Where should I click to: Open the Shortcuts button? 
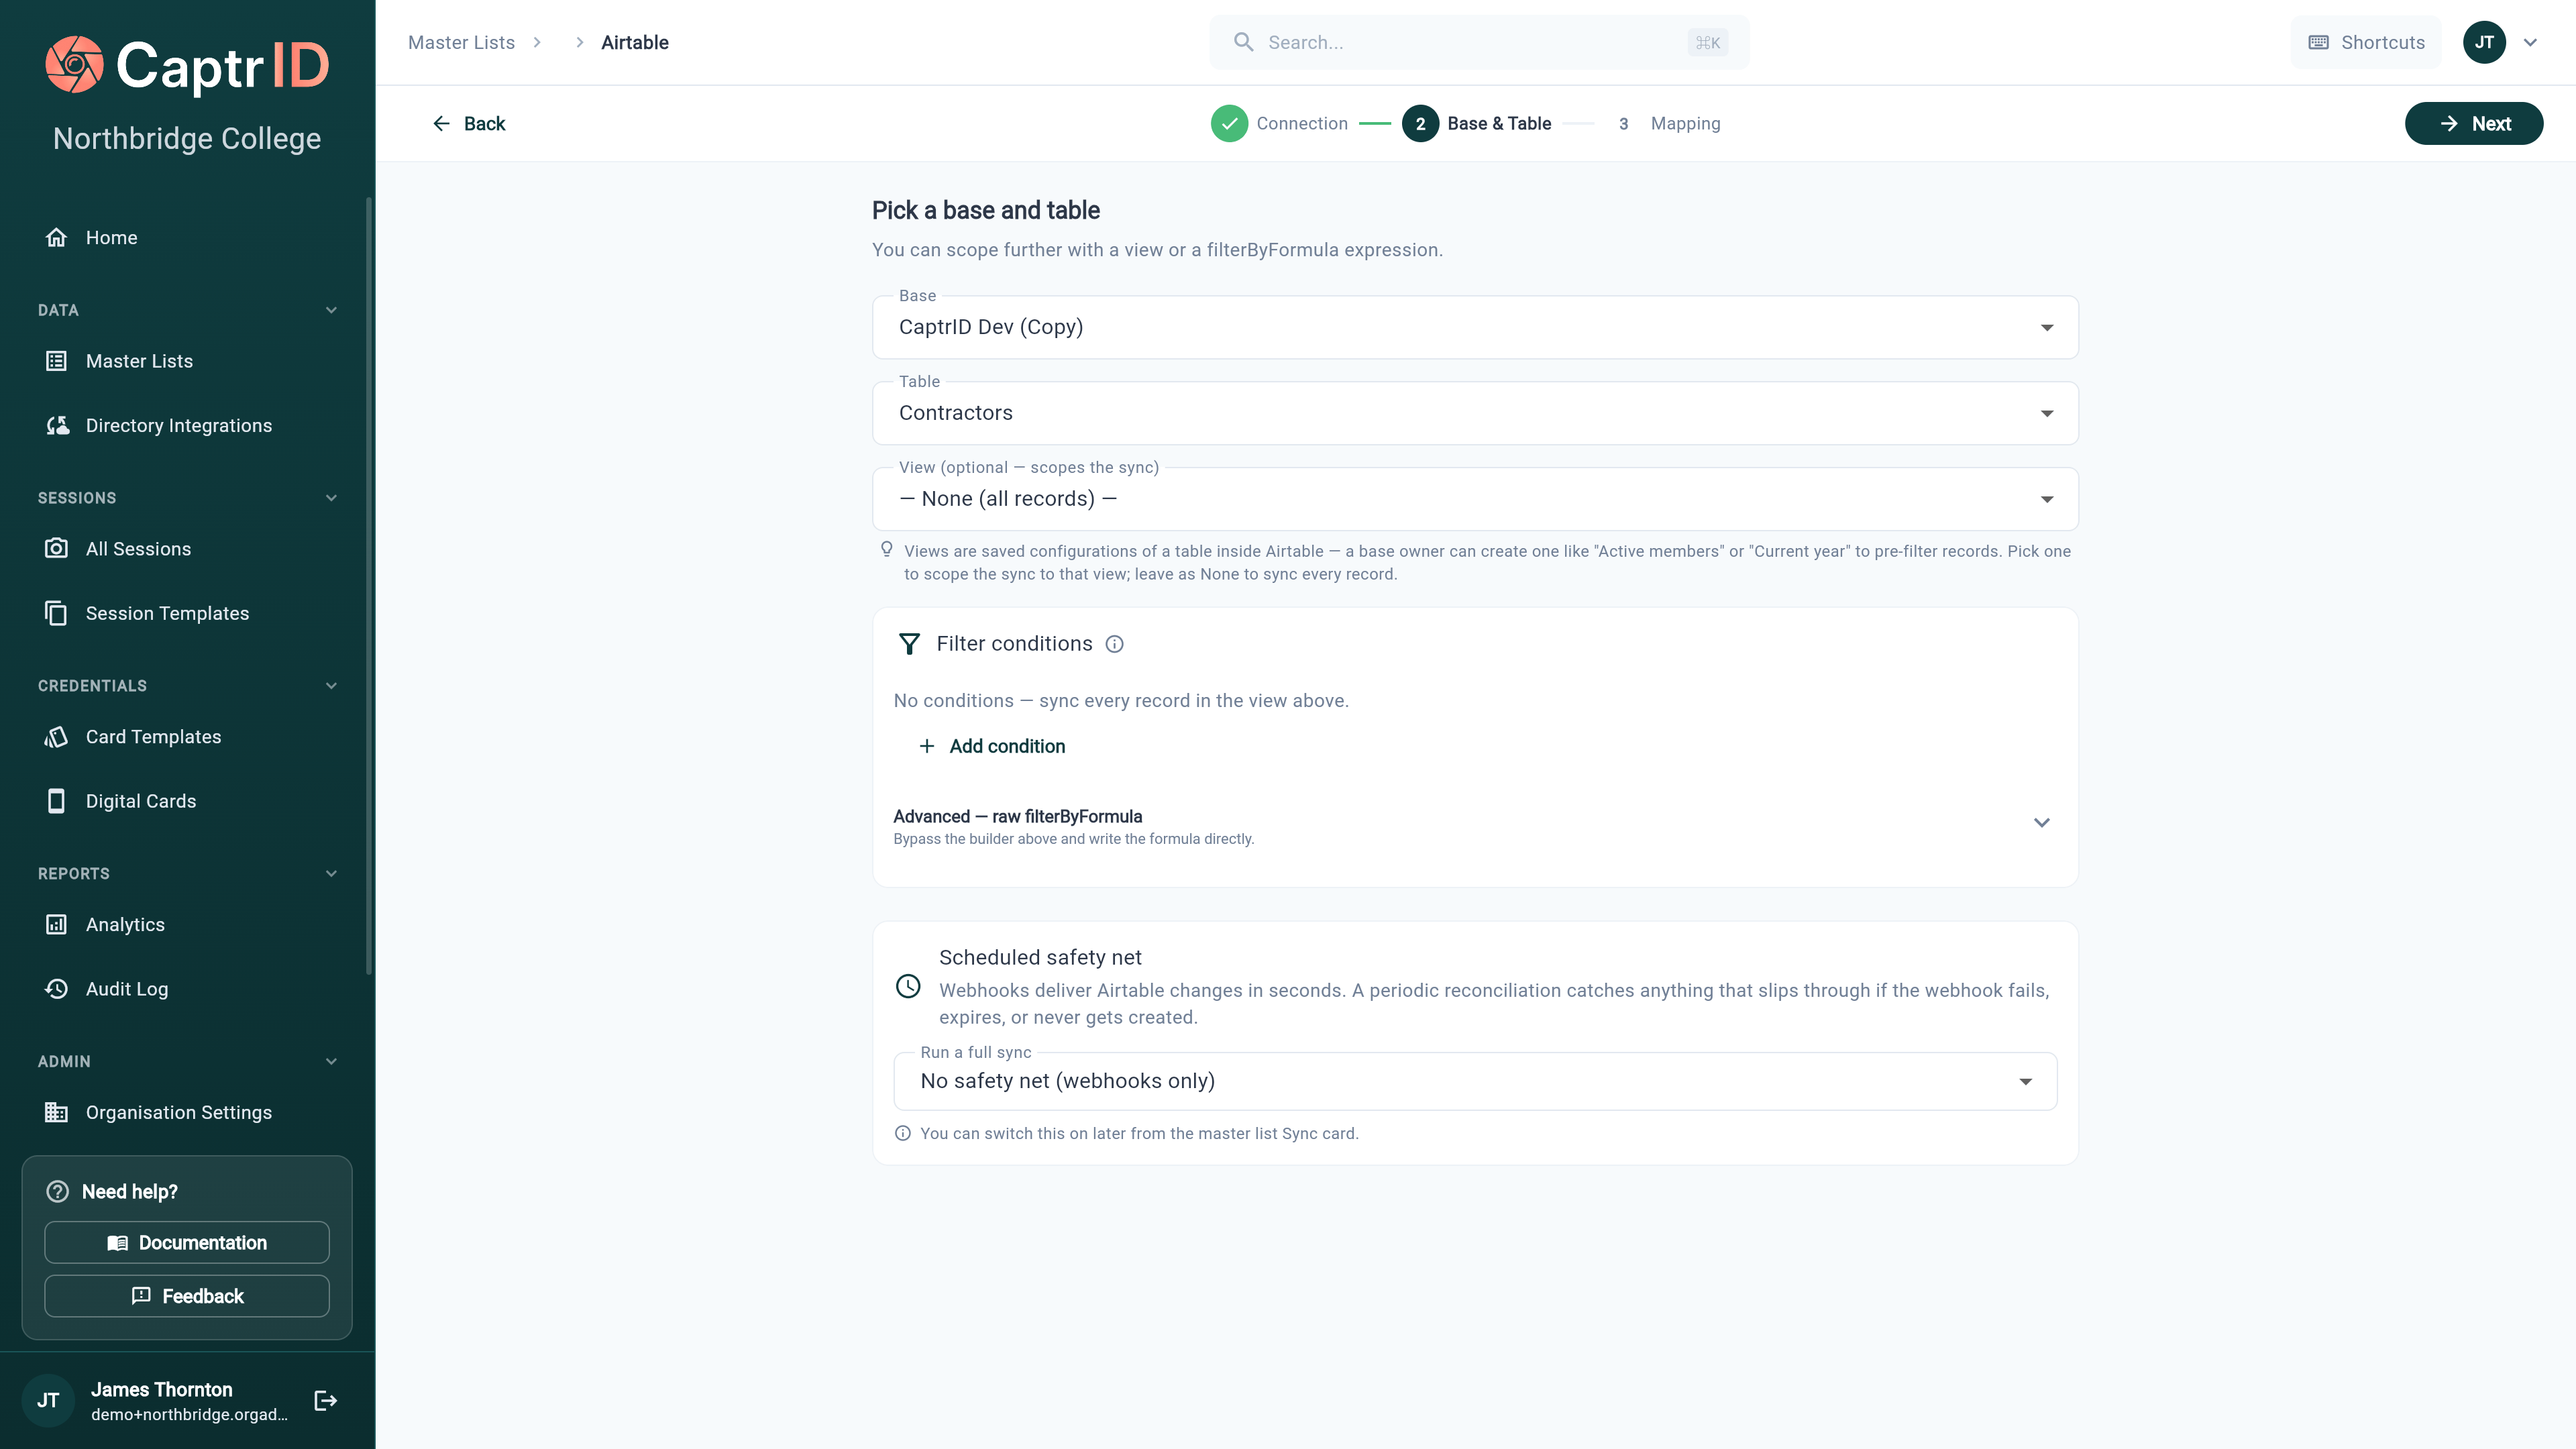pyautogui.click(x=2366, y=42)
